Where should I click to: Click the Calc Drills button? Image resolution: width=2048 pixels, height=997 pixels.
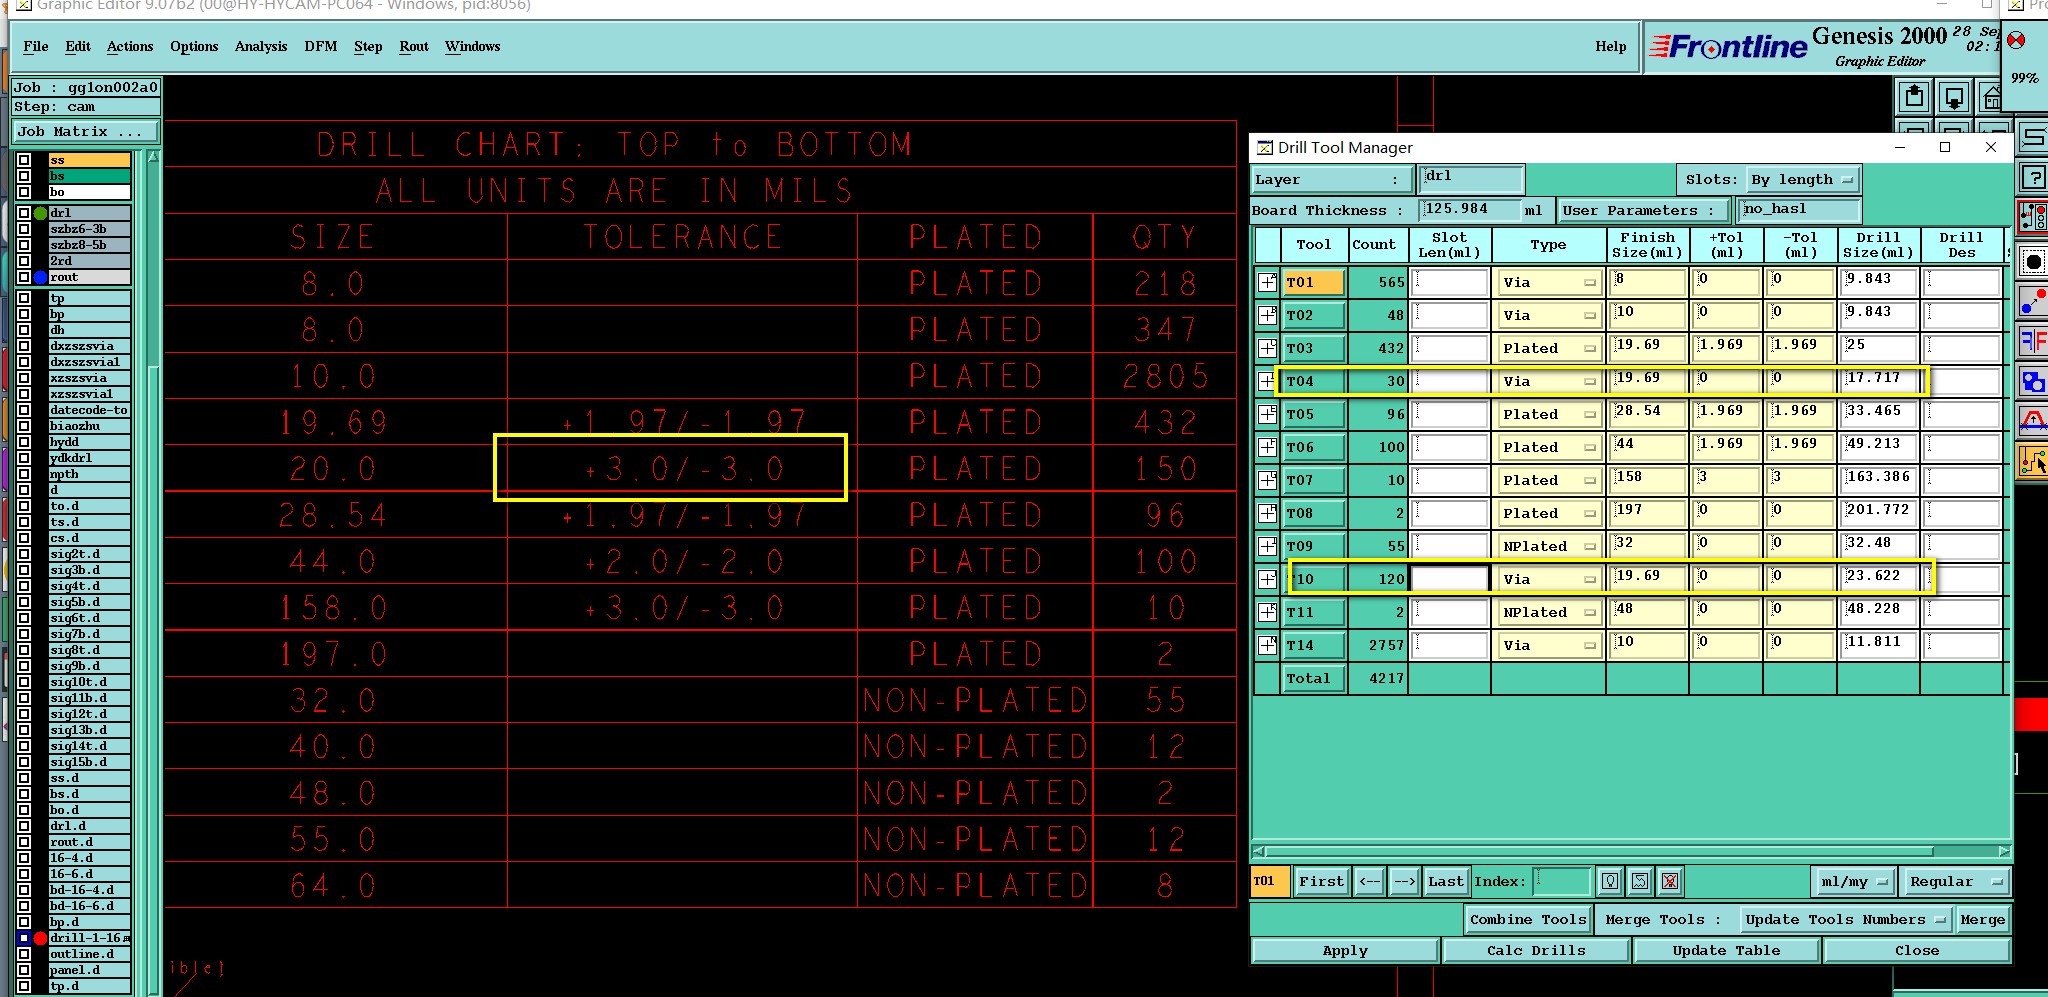1536,951
